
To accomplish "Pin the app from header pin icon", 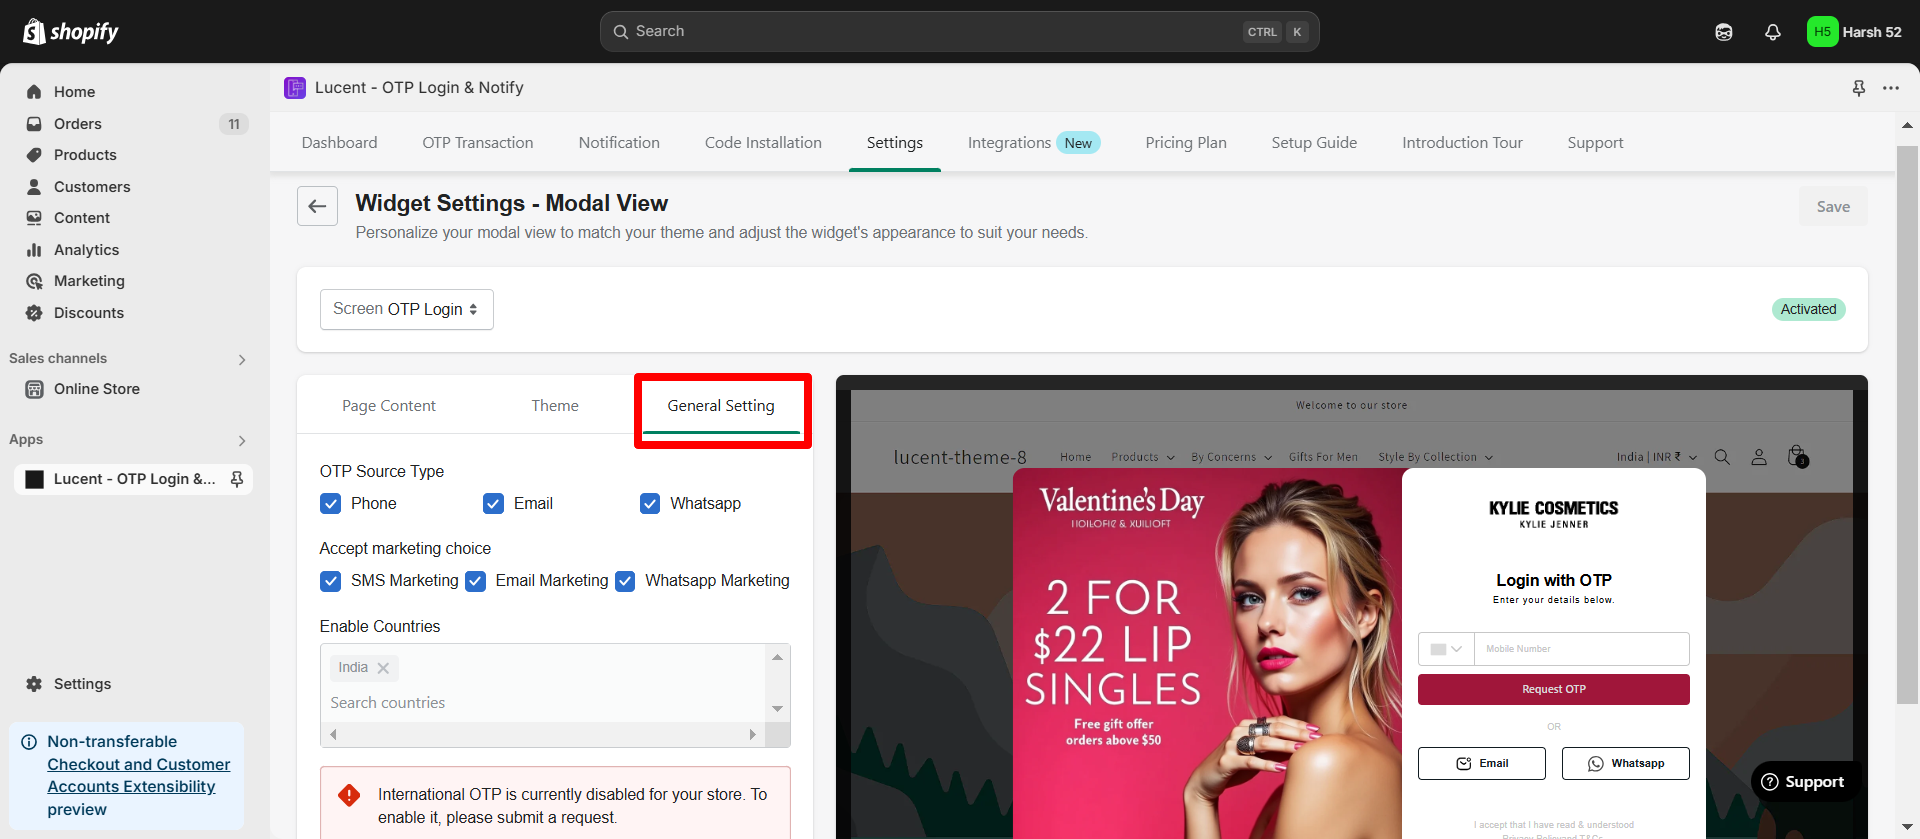I will tap(1859, 88).
